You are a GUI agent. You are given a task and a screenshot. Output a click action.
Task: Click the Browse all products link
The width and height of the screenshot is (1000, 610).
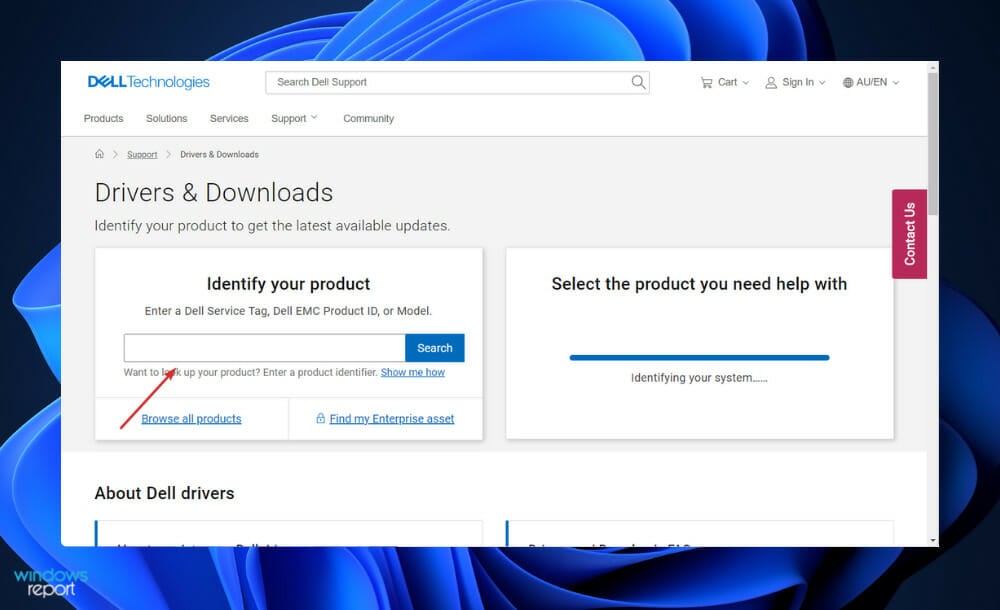pos(191,419)
